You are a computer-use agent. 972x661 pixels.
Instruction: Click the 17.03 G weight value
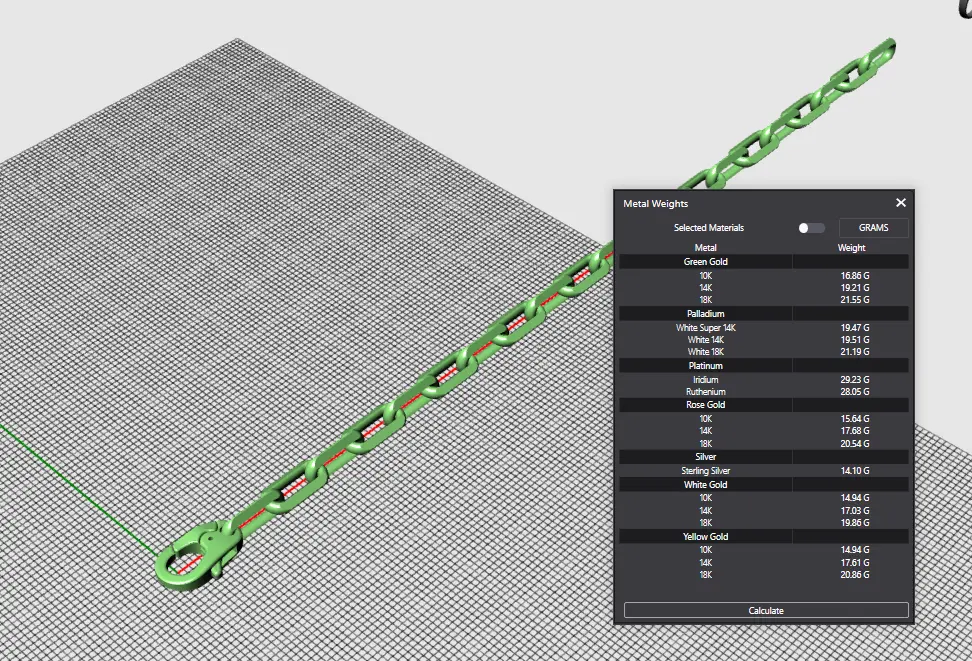click(x=855, y=511)
